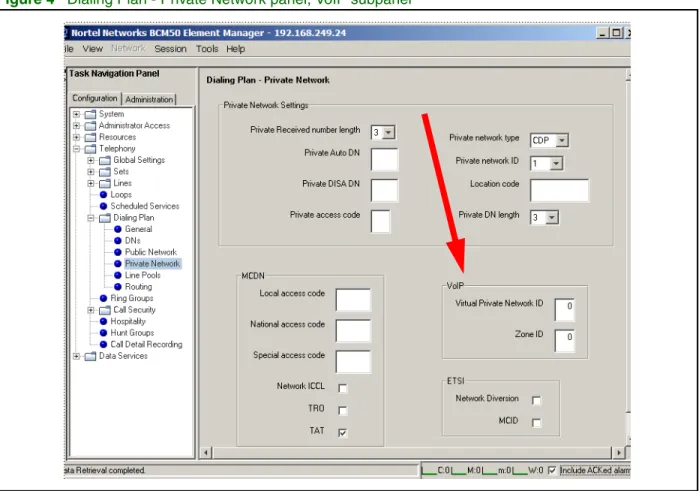
Task: Click the Resources folder icon
Action: 90,137
